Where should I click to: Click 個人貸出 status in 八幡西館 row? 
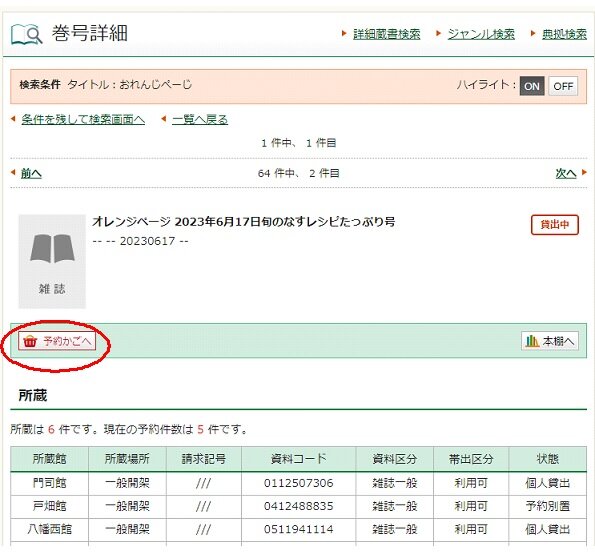[x=548, y=529]
